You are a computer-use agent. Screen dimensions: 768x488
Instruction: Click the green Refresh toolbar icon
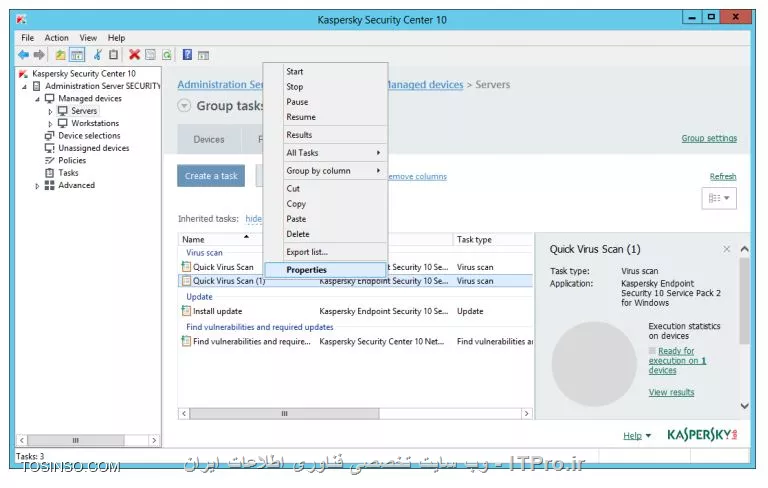click(167, 55)
